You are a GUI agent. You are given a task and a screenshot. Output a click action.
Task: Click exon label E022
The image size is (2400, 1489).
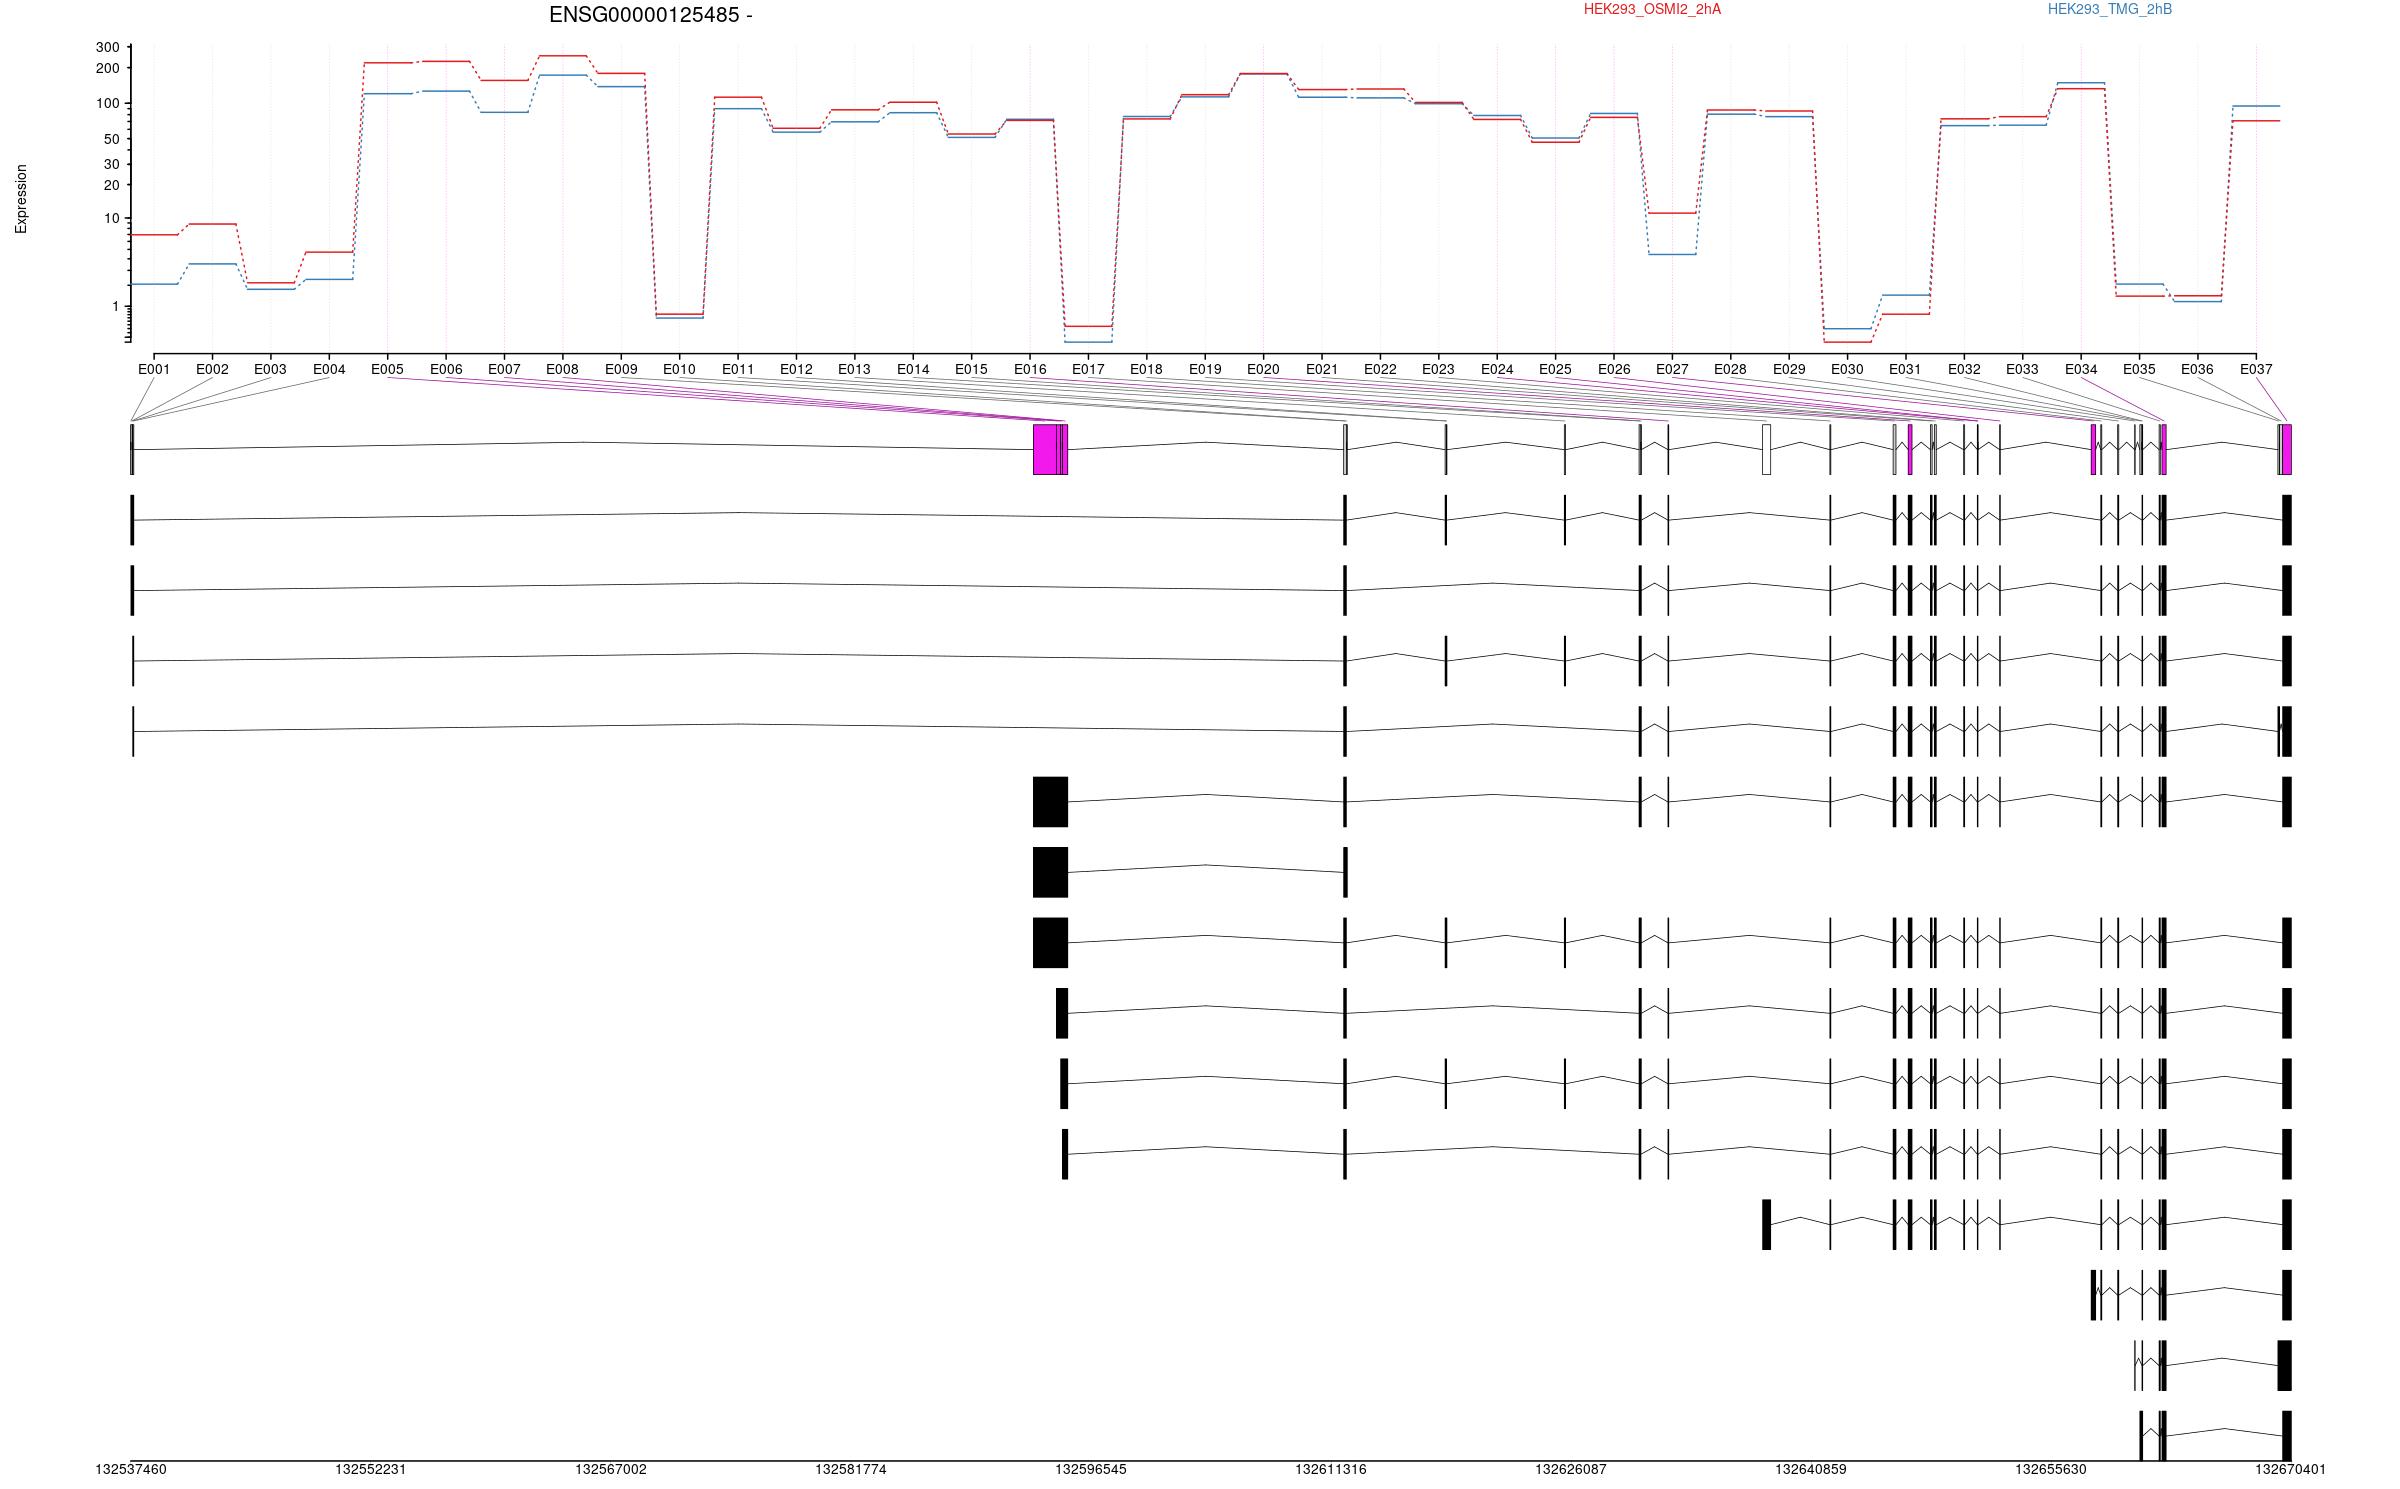point(1380,369)
